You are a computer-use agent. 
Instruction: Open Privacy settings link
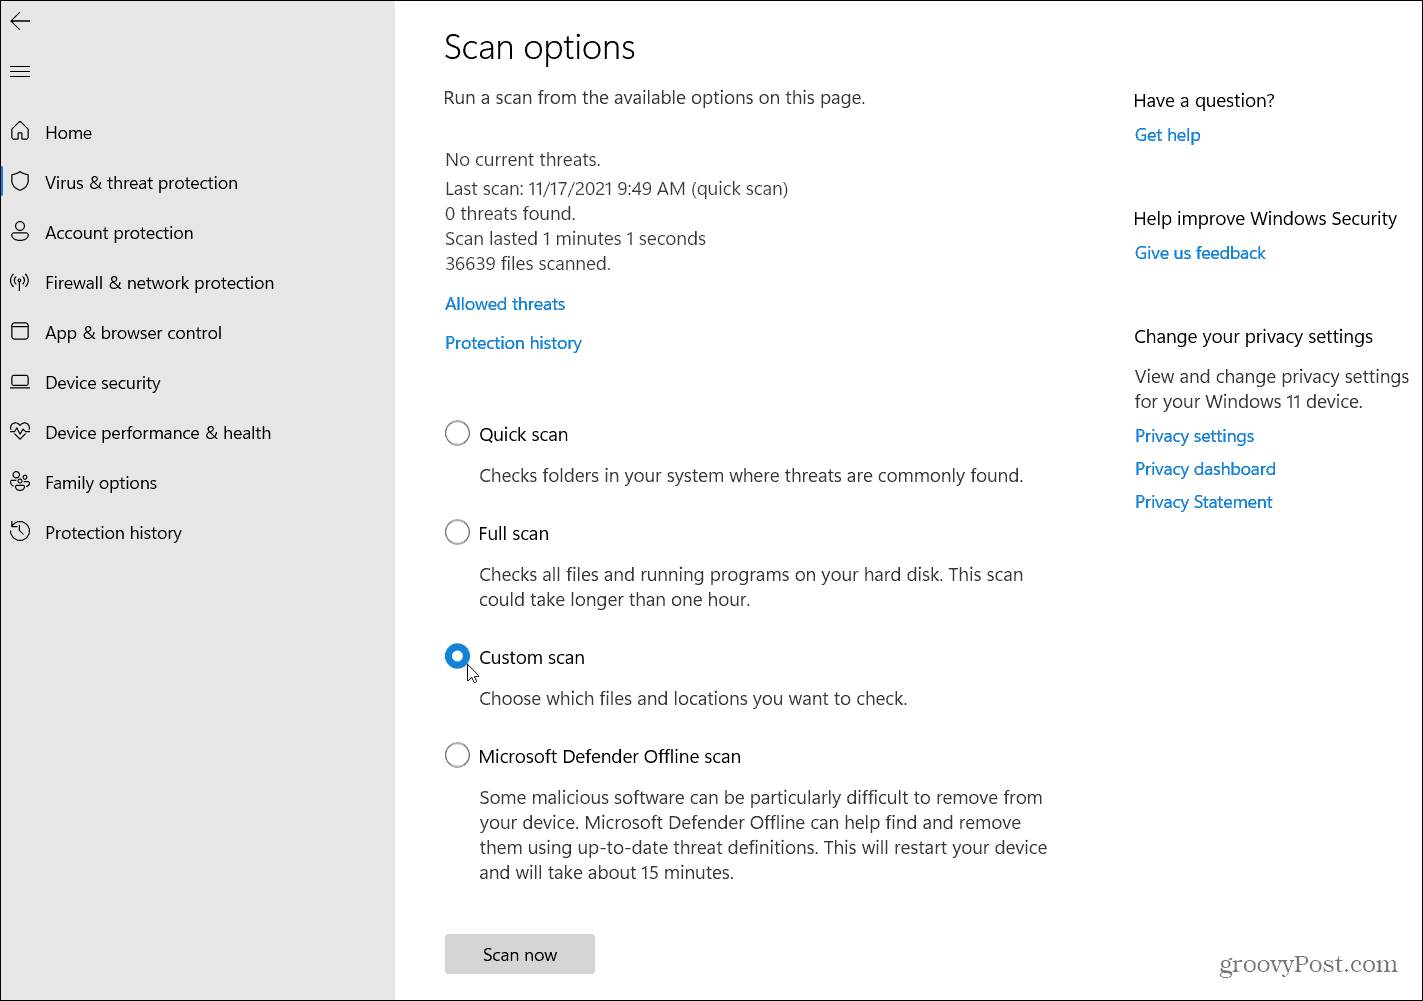(x=1194, y=436)
